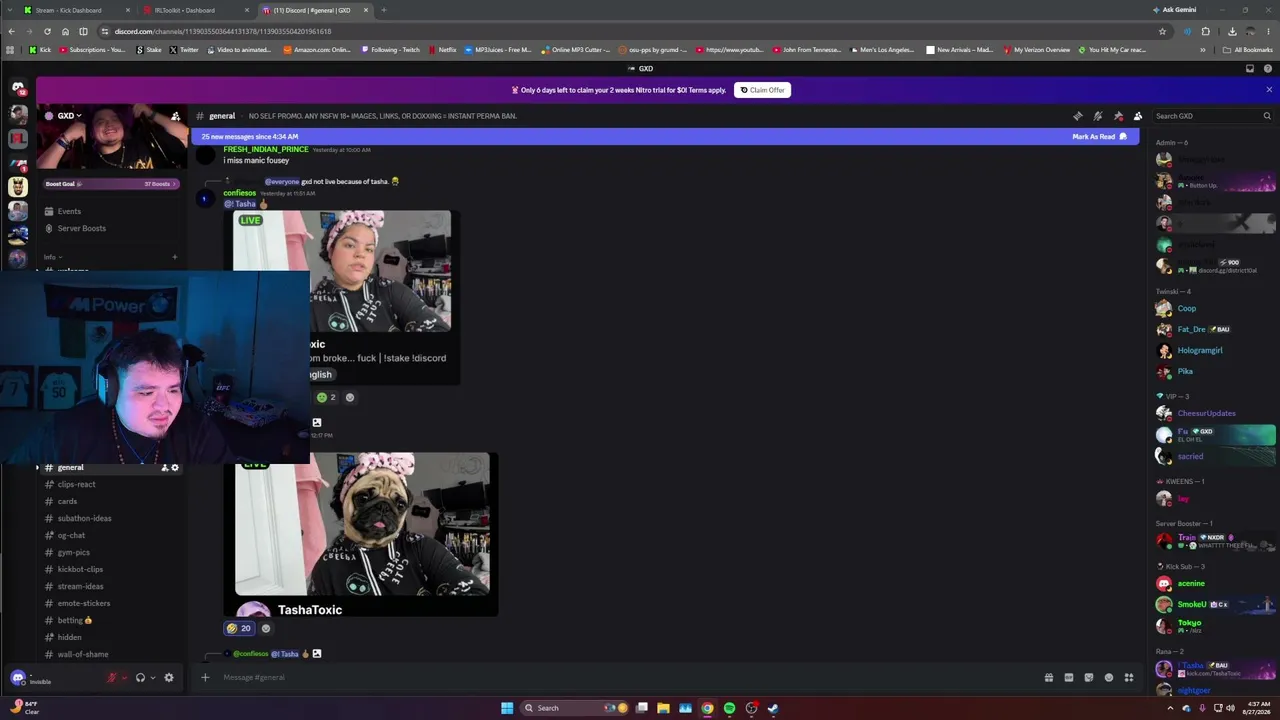The image size is (1280, 720).
Task: Open Spotify from the taskbar
Action: [x=729, y=708]
